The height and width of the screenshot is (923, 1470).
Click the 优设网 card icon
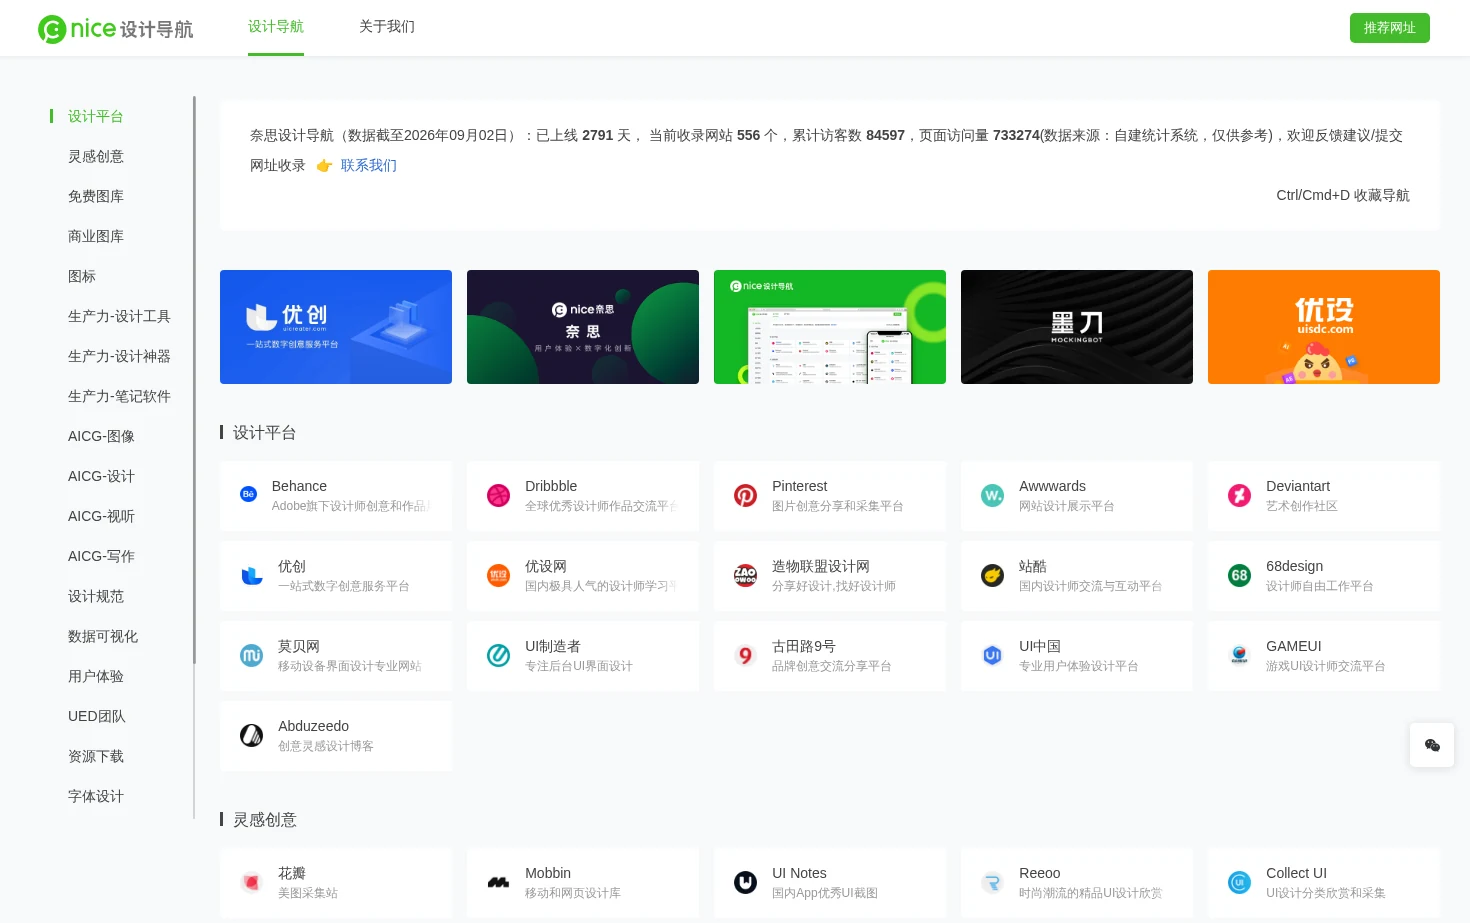498,575
